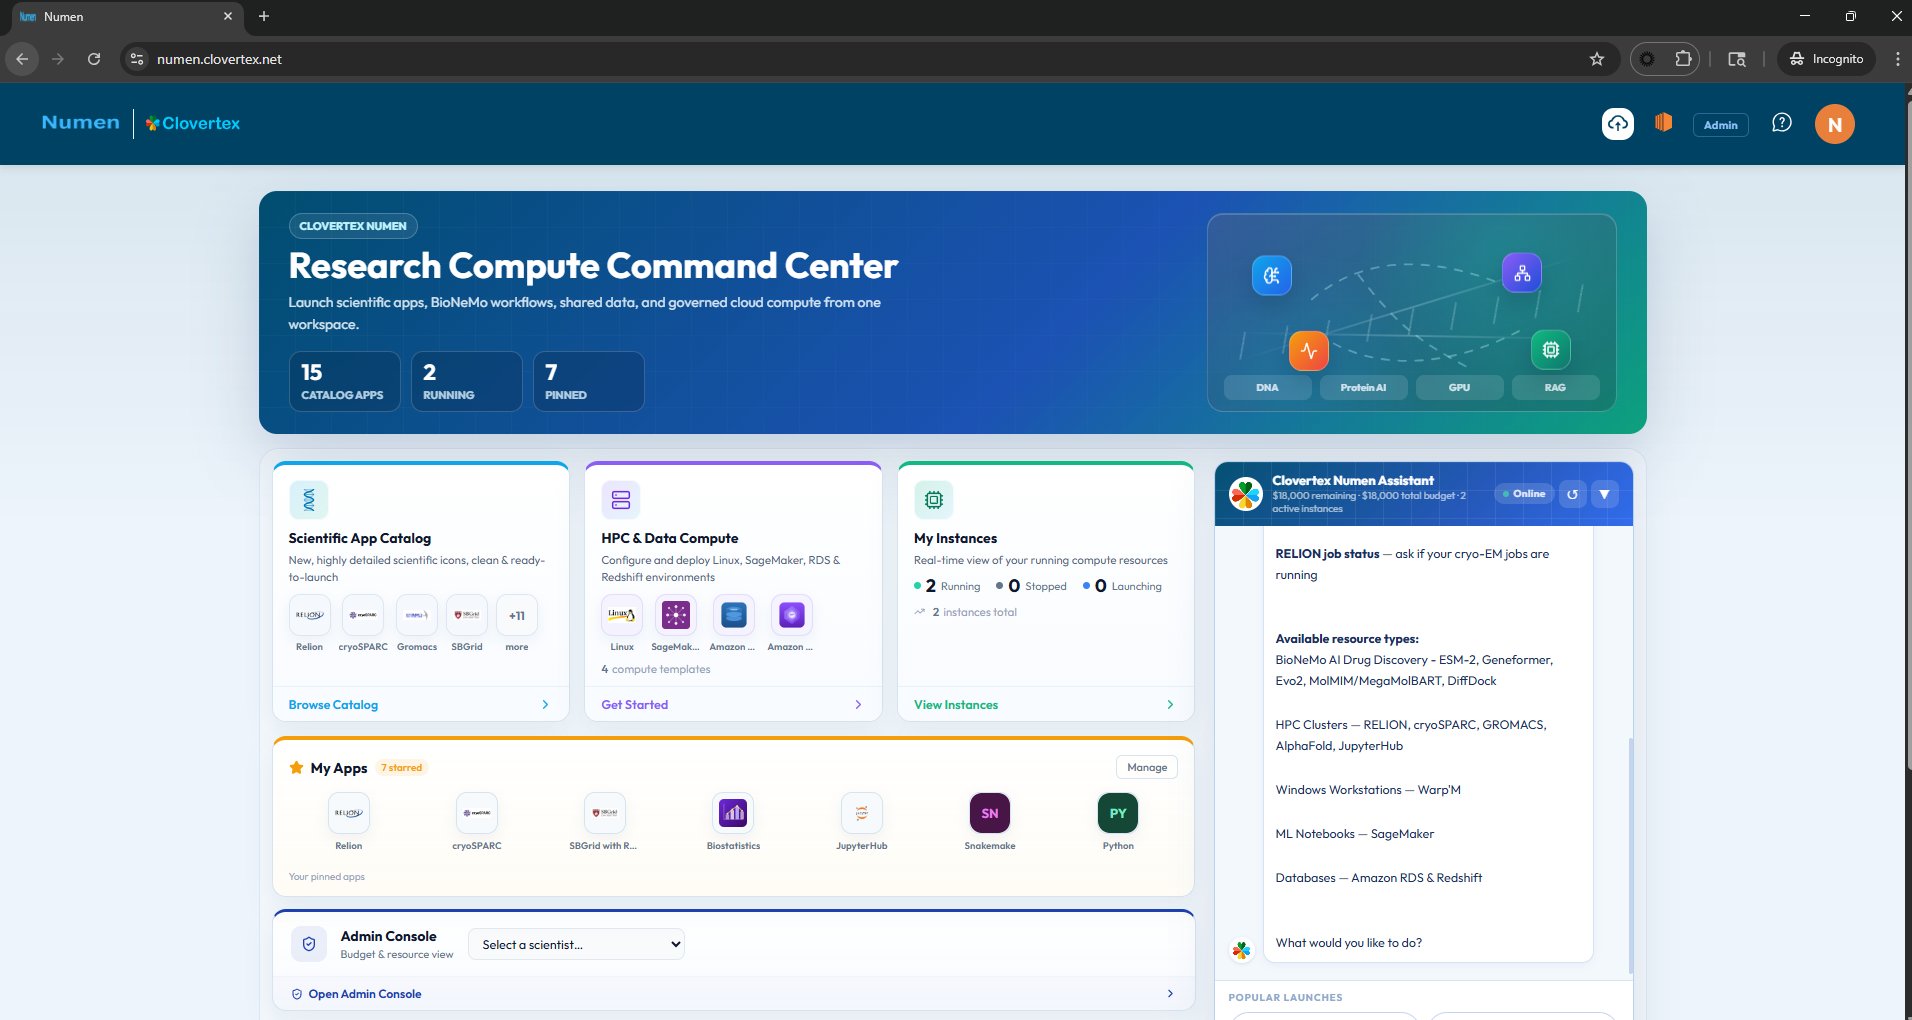Reload the page

[x=94, y=59]
